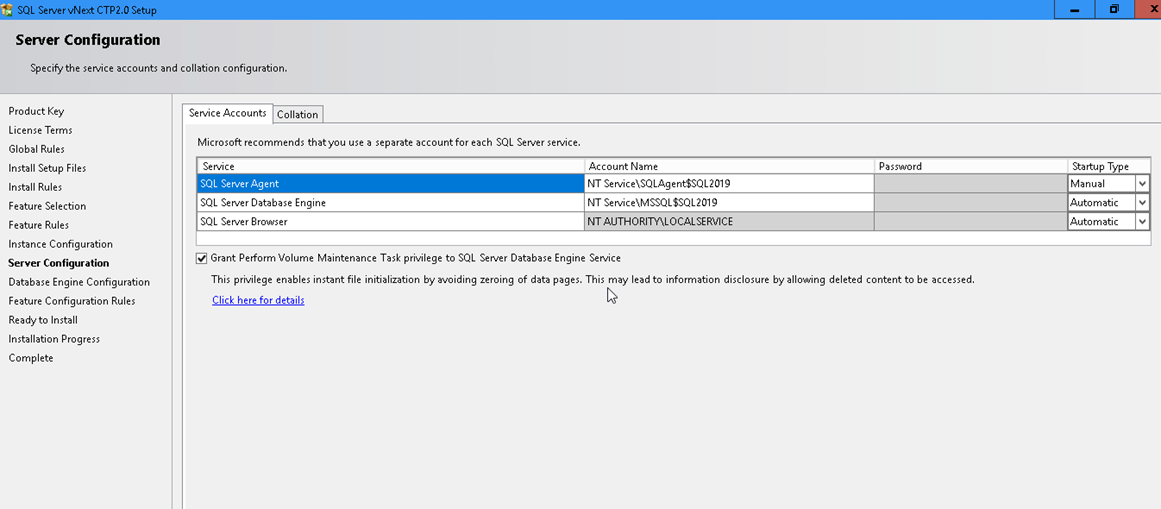Open Startup Type dropdown for SQL Server Agent

(x=1142, y=184)
